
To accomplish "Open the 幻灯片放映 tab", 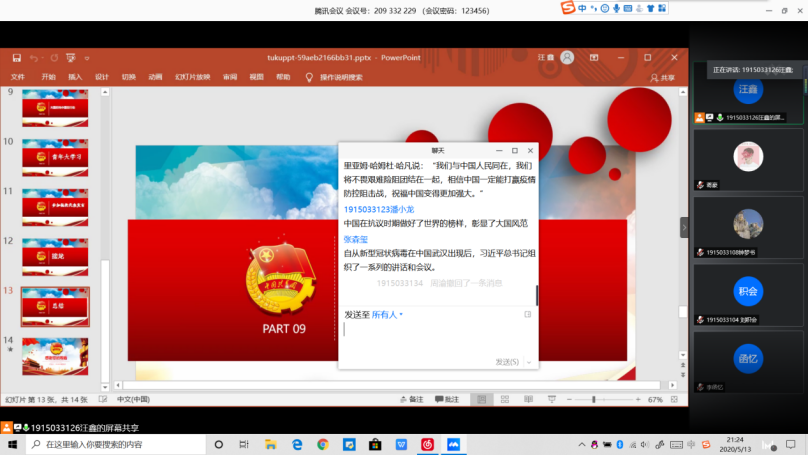I will point(193,77).
